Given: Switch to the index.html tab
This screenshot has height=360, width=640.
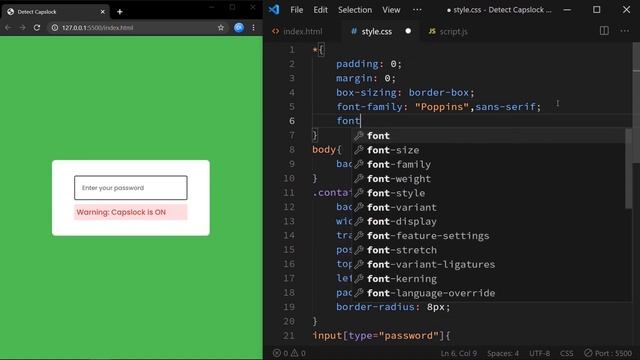Looking at the screenshot, I should pos(298,31).
